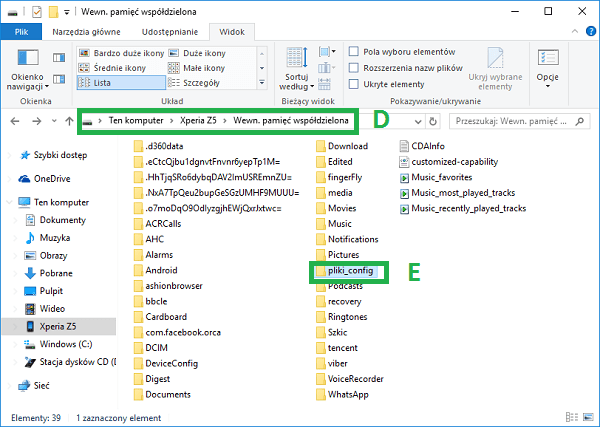Image resolution: width=600 pixels, height=427 pixels.
Task: Switch to large icons view in status bar
Action: [x=588, y=417]
